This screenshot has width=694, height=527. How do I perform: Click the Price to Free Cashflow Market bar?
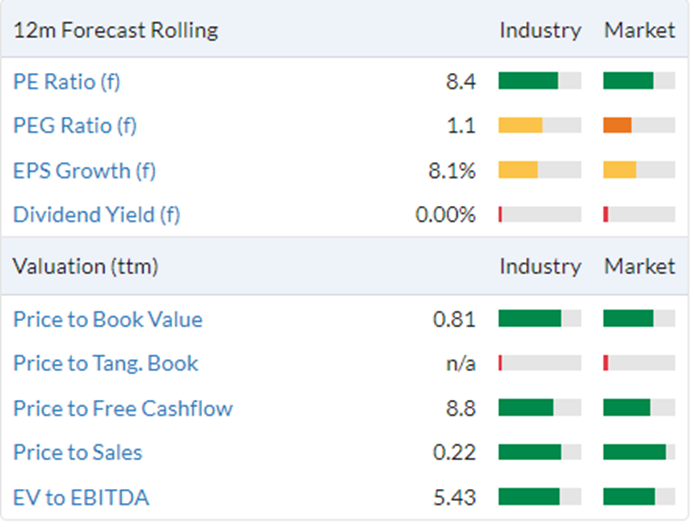pos(639,408)
